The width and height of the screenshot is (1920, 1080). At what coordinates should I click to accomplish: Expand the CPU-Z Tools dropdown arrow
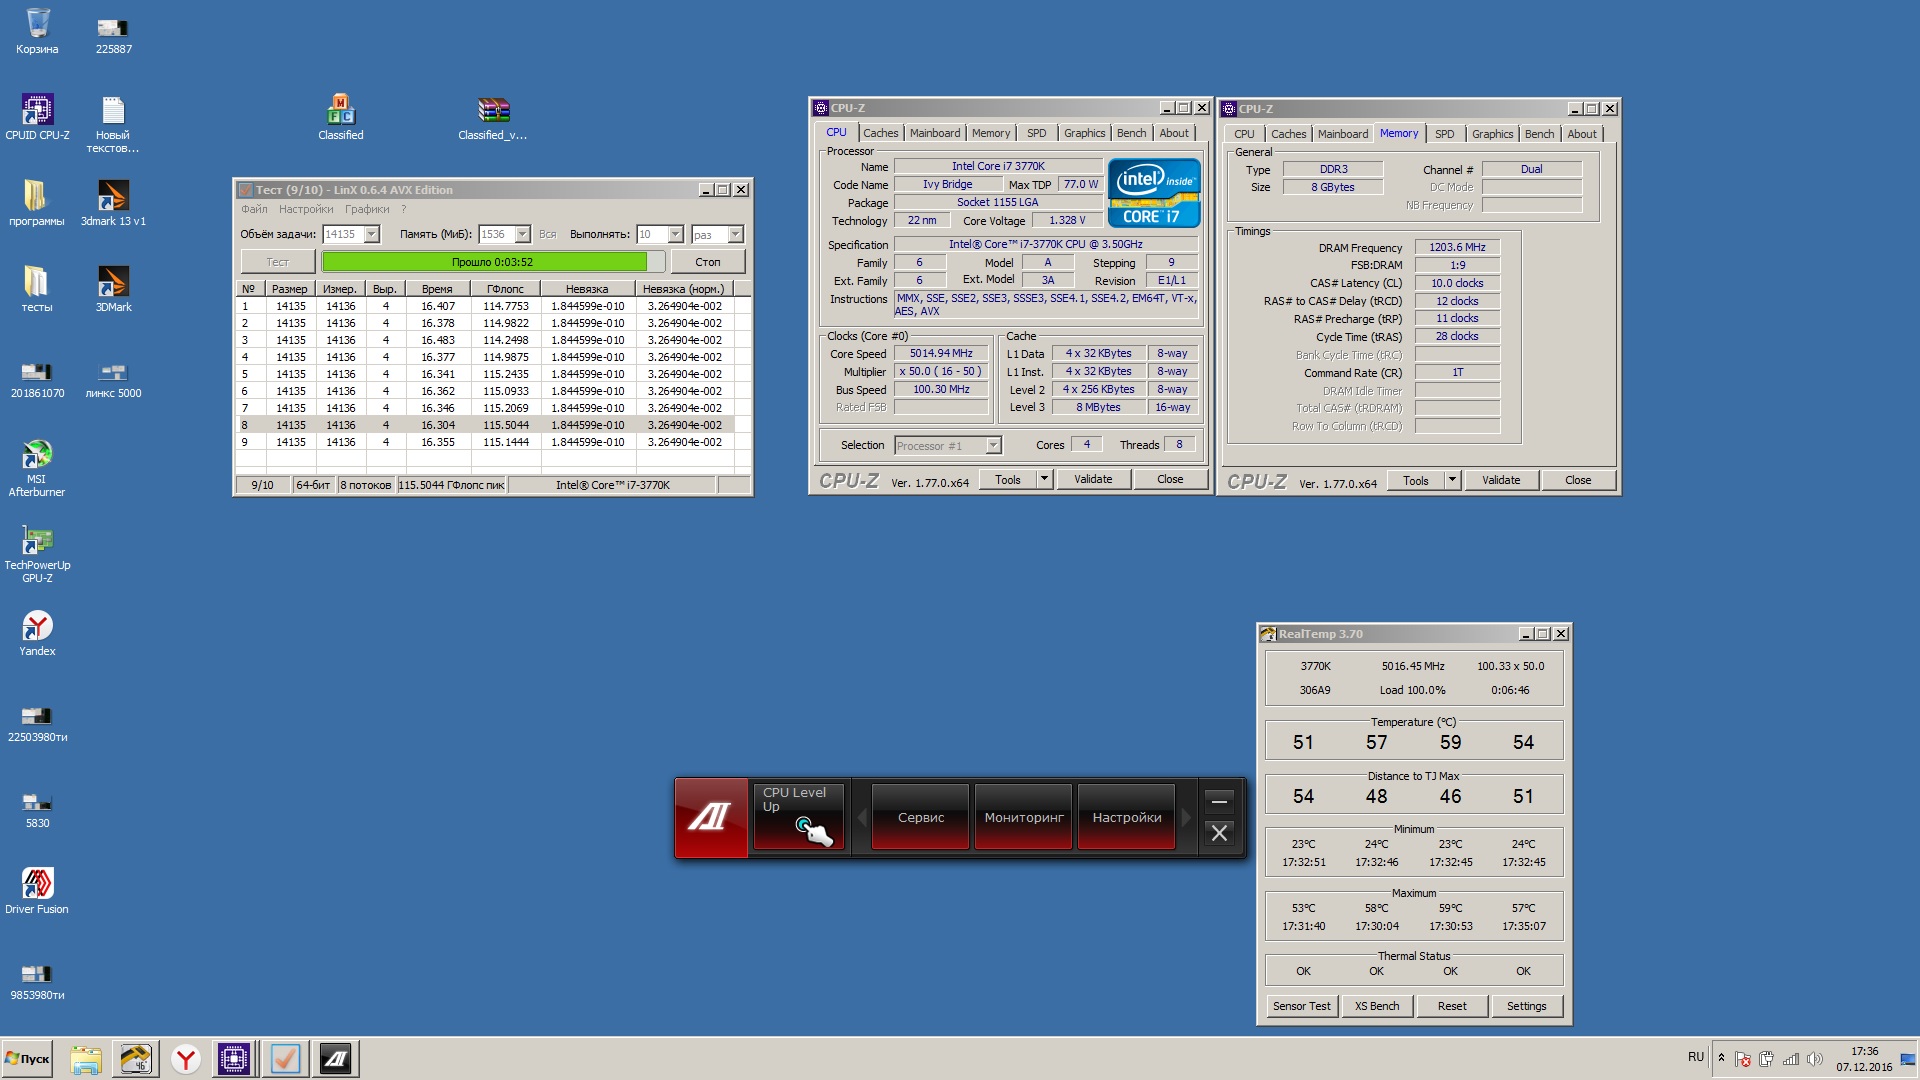(x=1044, y=479)
